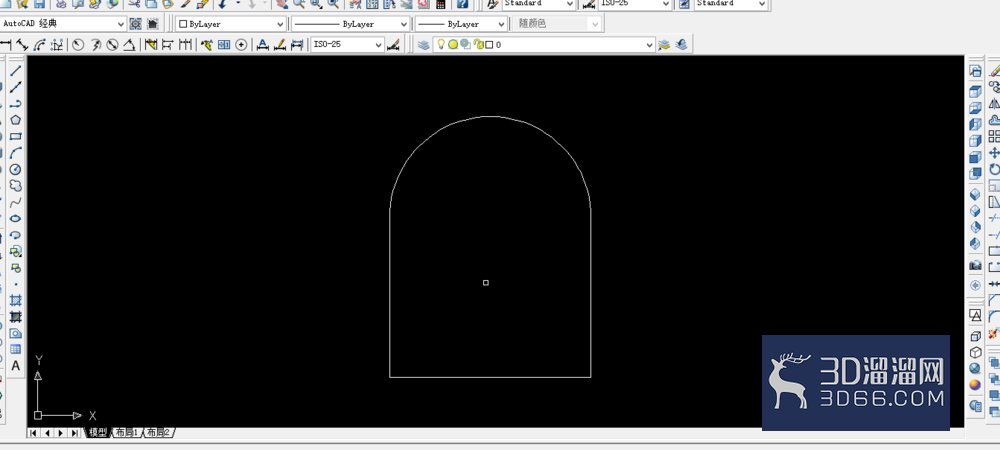Choose the Rectangle tool

[x=16, y=136]
